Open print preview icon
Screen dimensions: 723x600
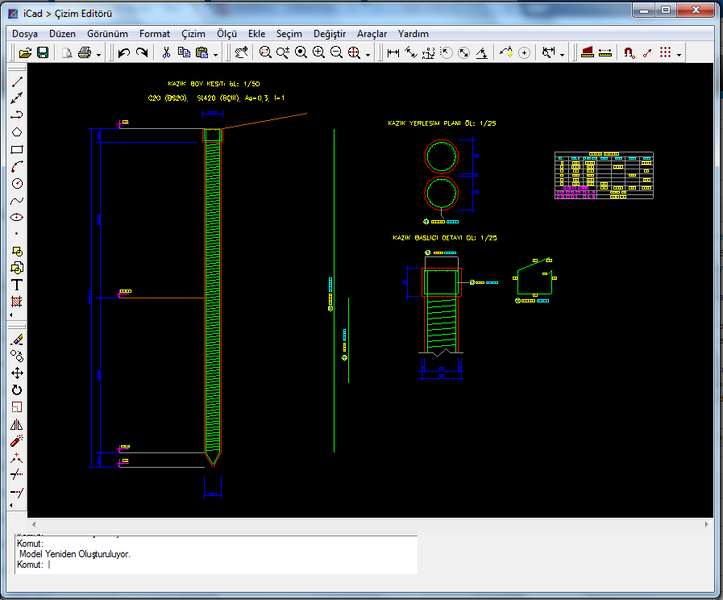[67, 53]
